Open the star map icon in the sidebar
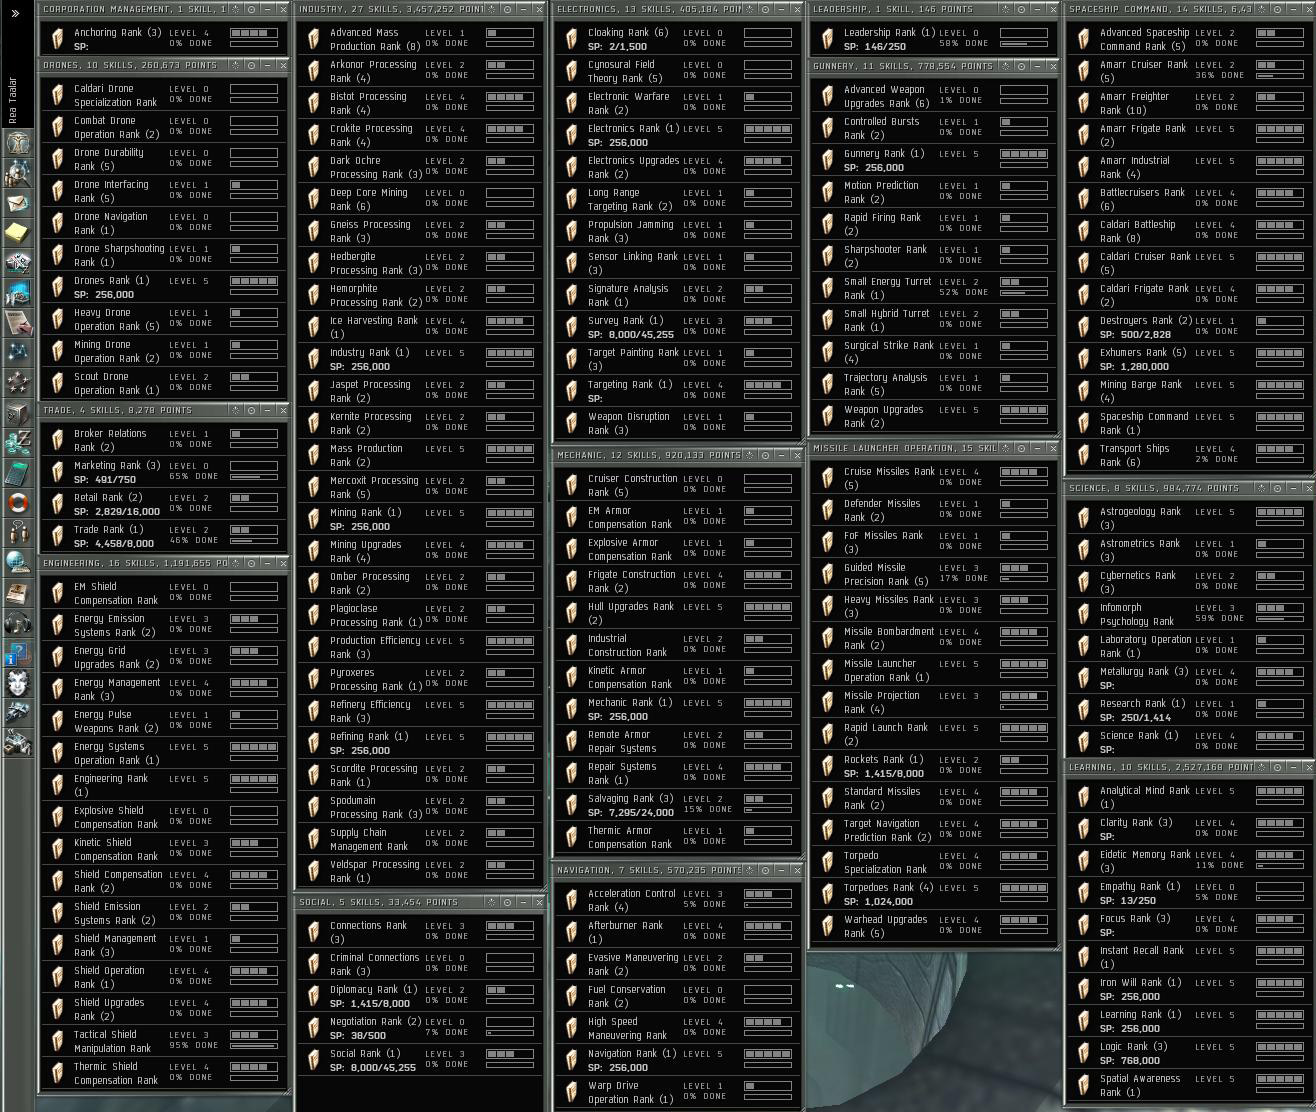The width and height of the screenshot is (1316, 1112). [18, 352]
